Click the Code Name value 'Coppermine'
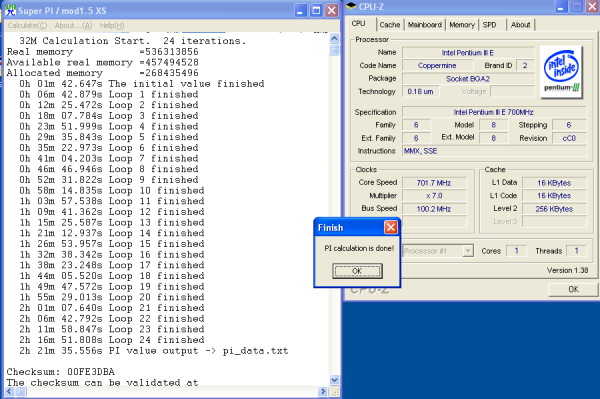The image size is (600, 399). (x=437, y=65)
